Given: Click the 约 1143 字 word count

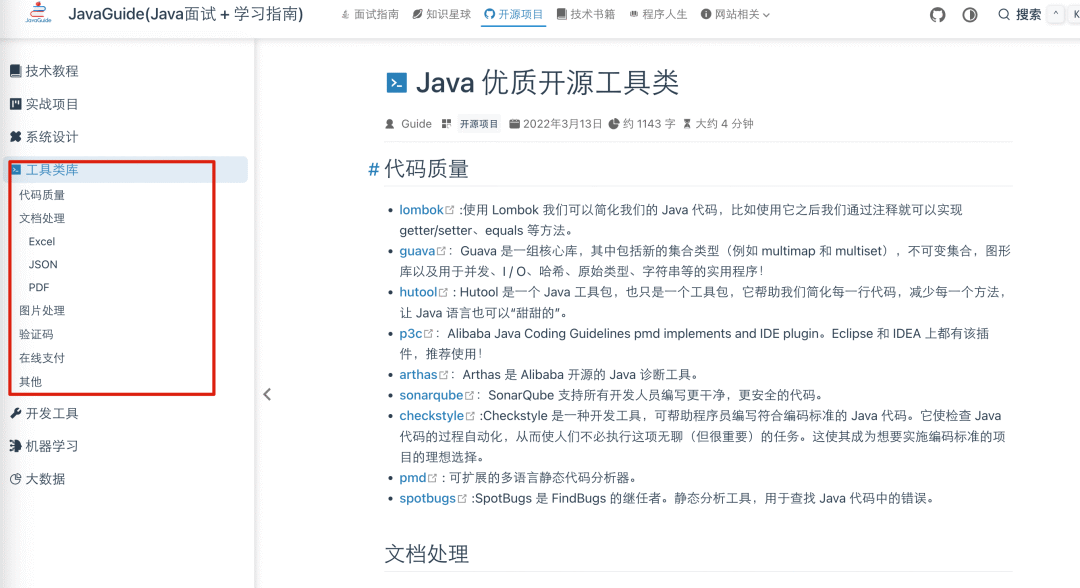Looking at the screenshot, I should pyautogui.click(x=649, y=124).
